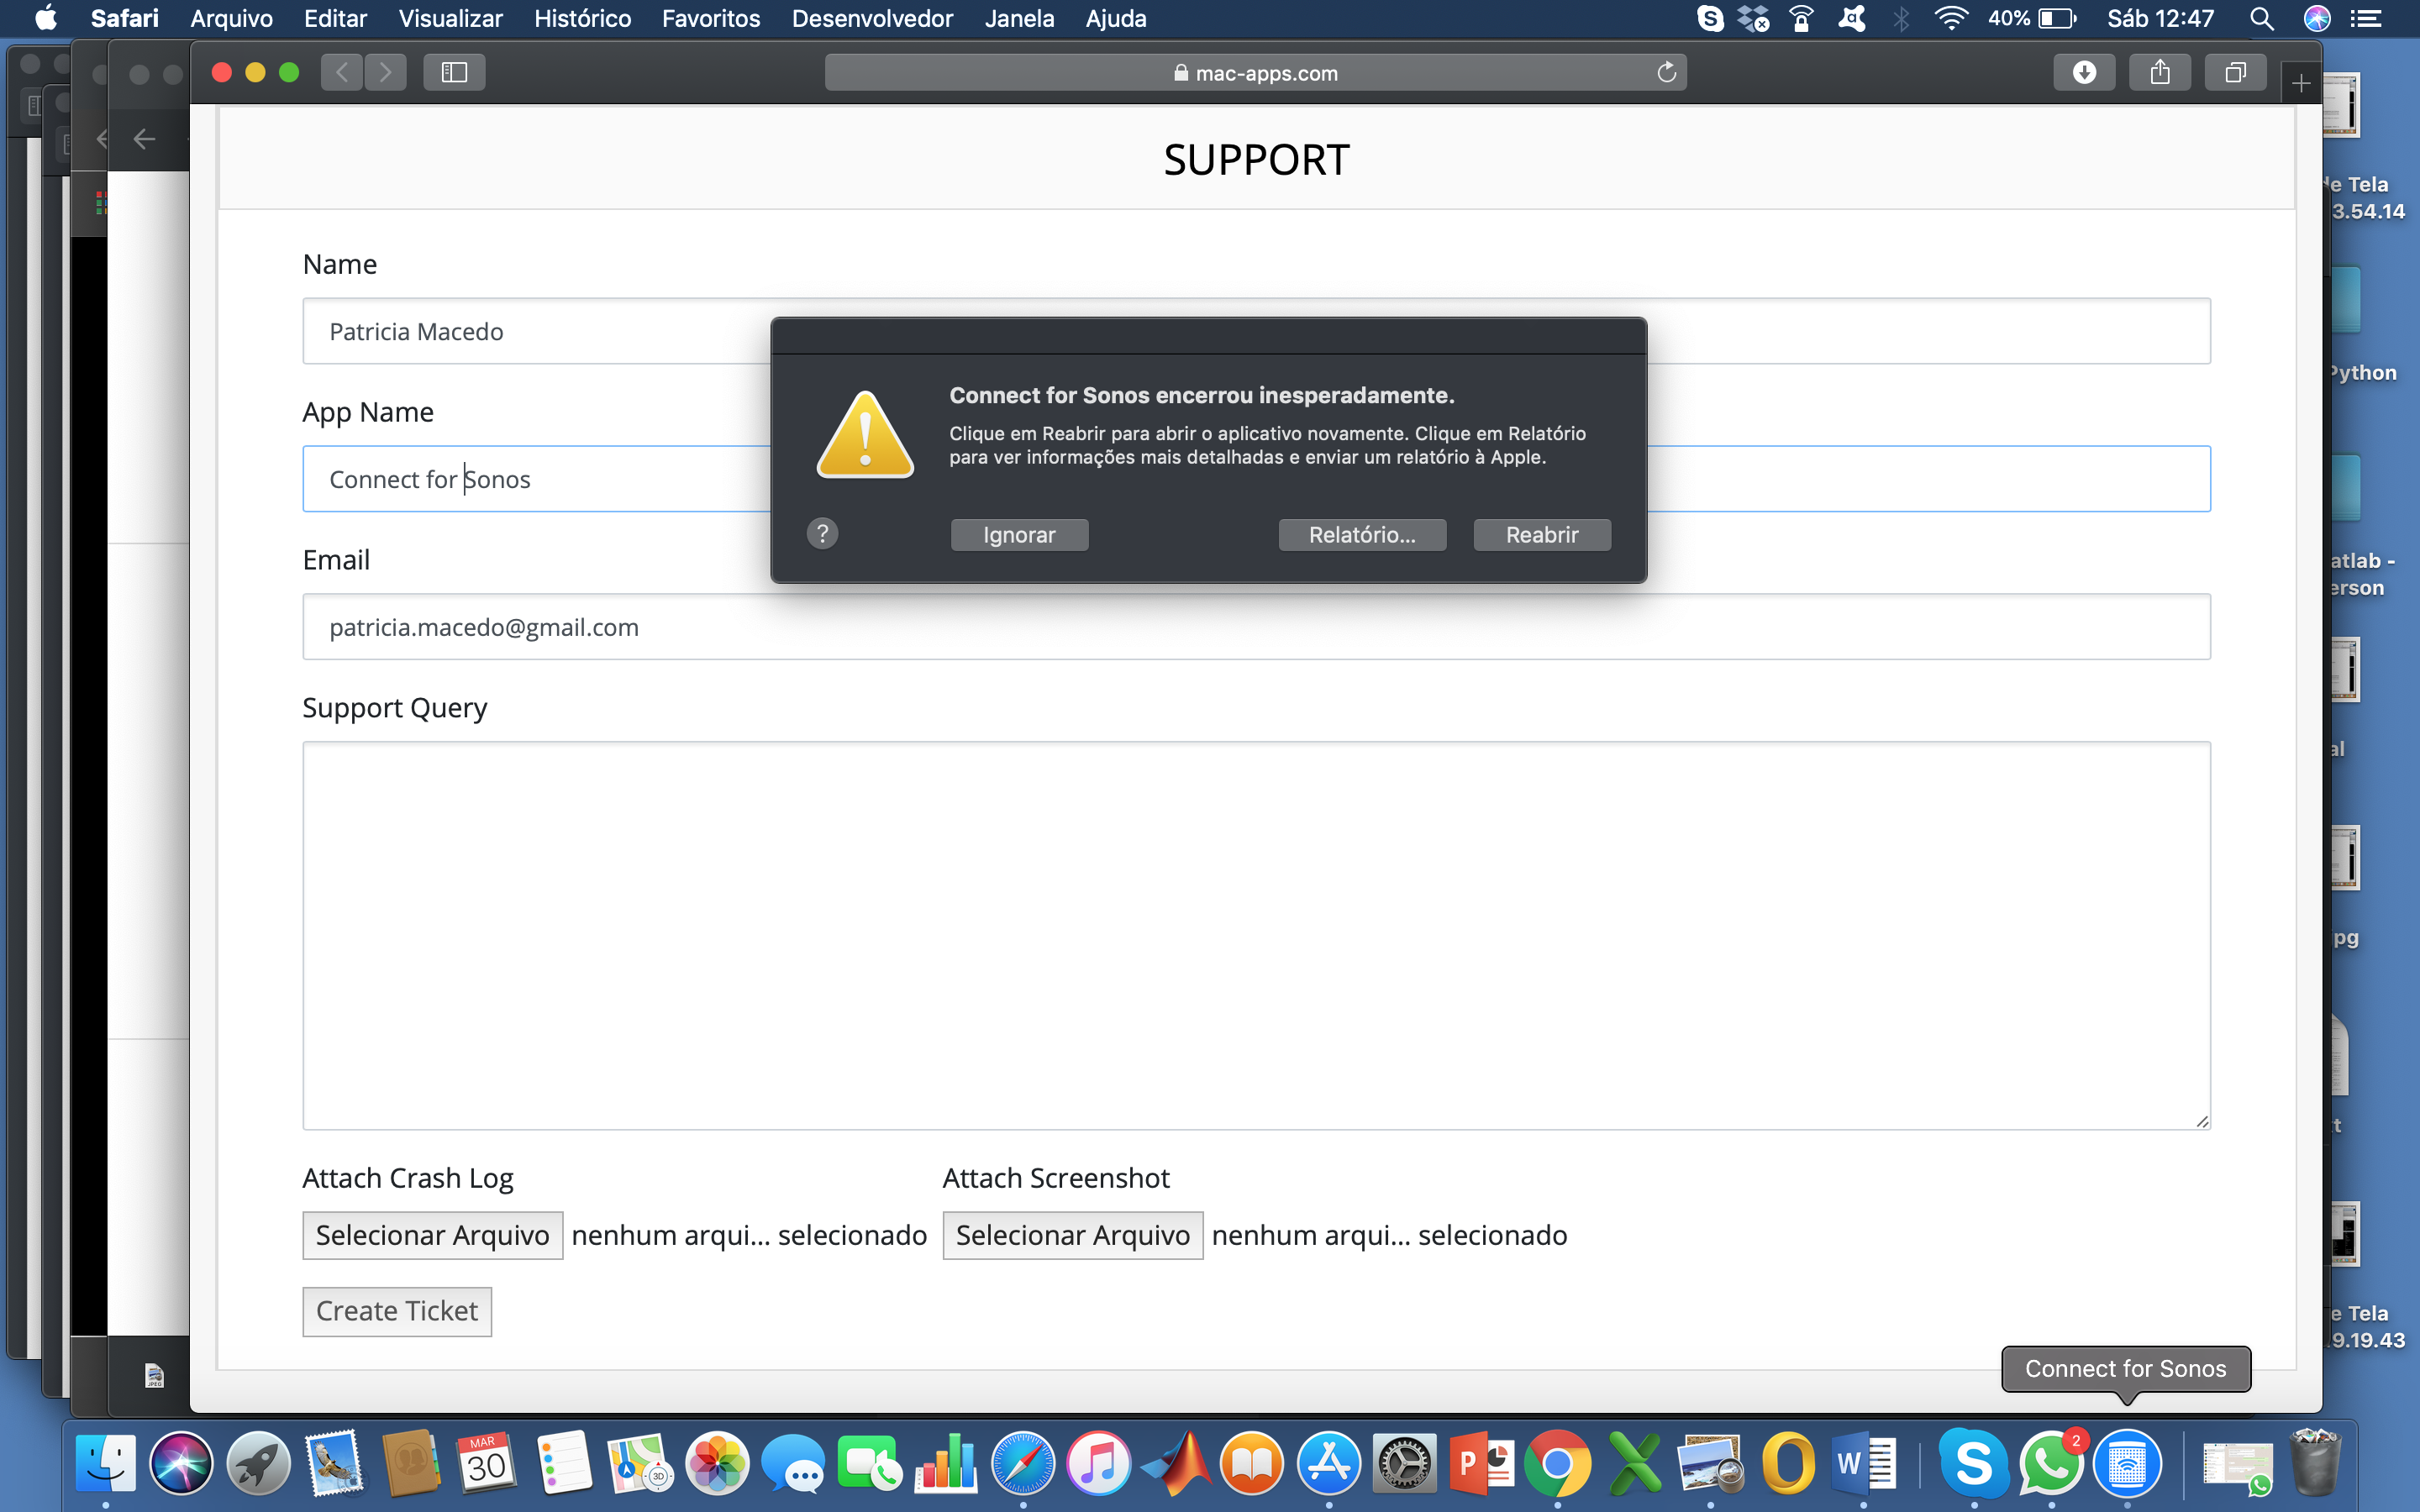Click the Reabrir button in the crash dialog
Viewport: 2420px width, 1512px height.
click(x=1541, y=535)
